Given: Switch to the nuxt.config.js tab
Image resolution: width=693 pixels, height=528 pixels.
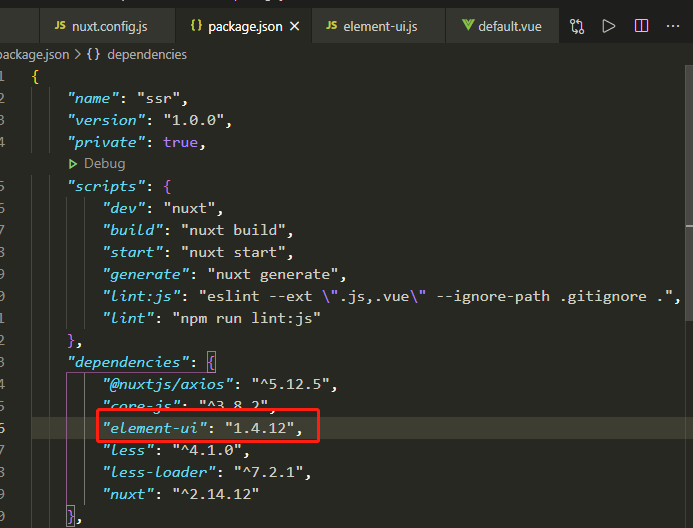Looking at the screenshot, I should tap(107, 26).
